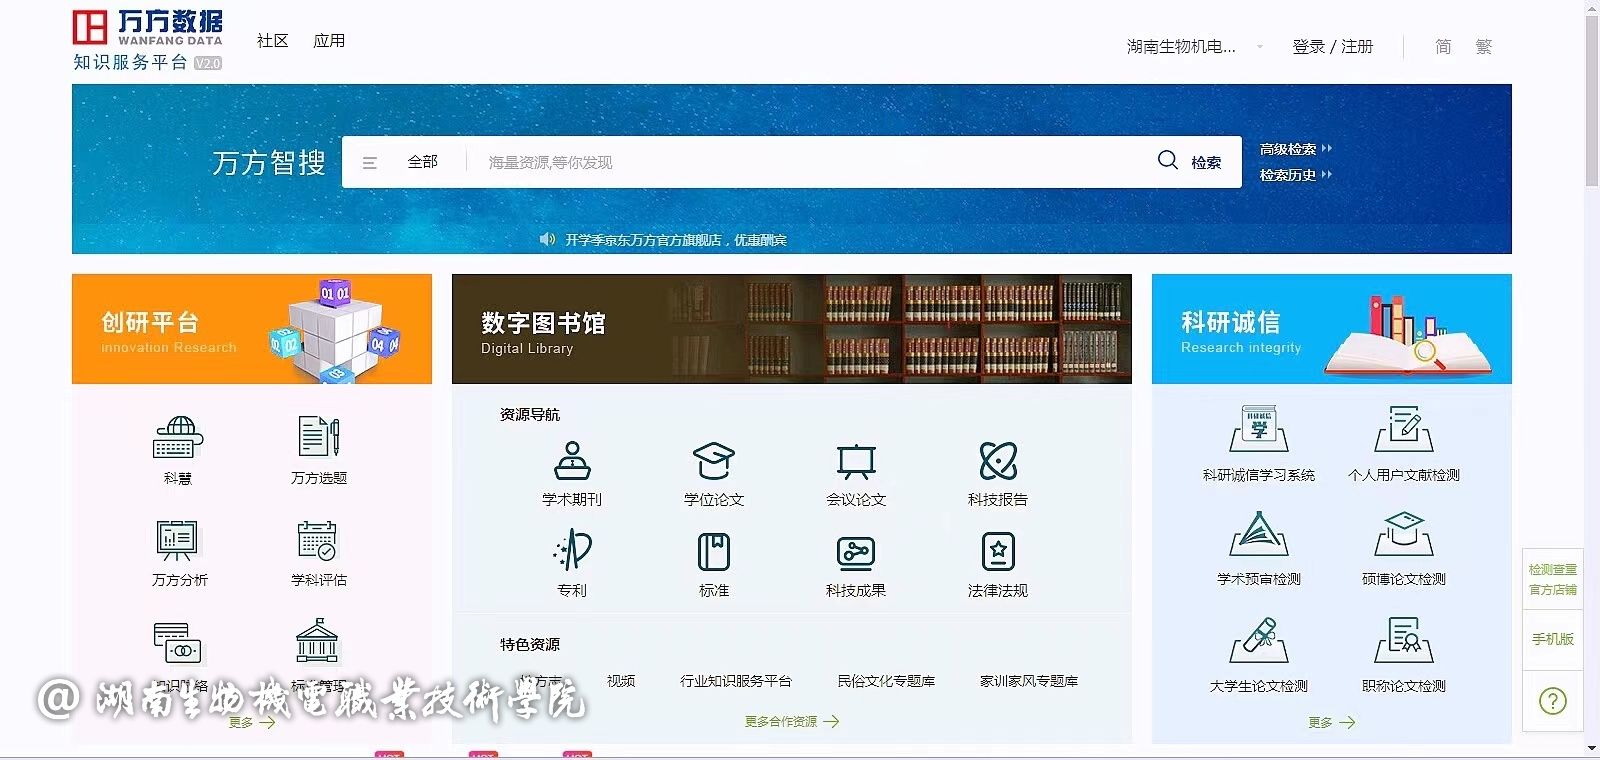
Task: Open 学术预审检测 icon
Action: (x=1259, y=534)
